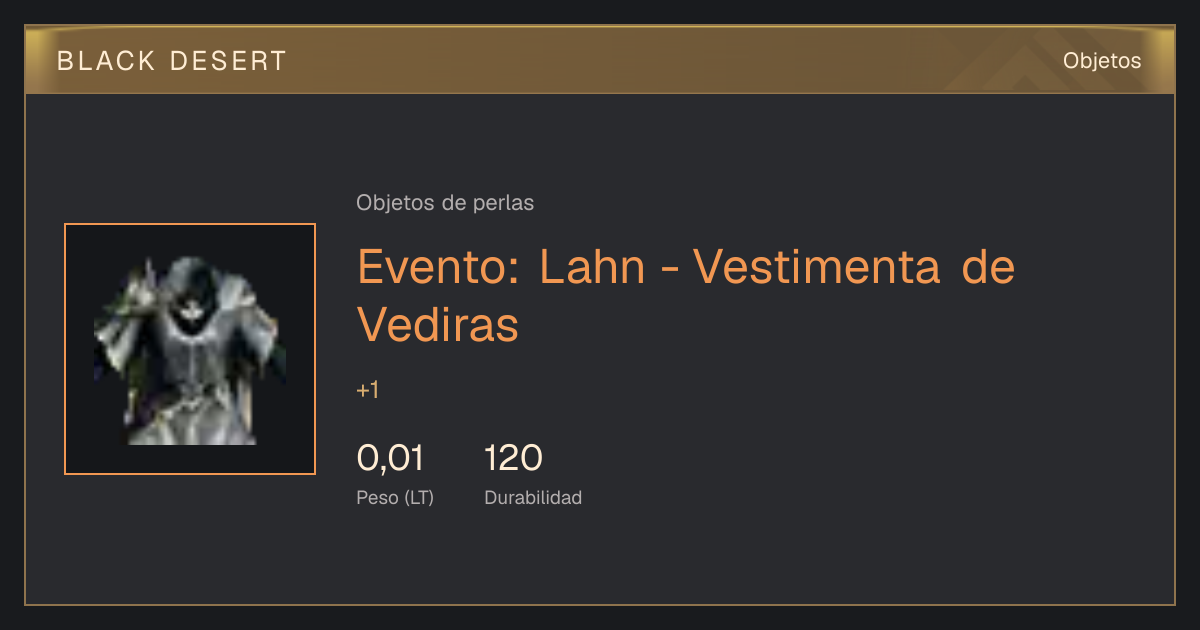
Task: Open the Objetos link in header
Action: click(x=1102, y=61)
